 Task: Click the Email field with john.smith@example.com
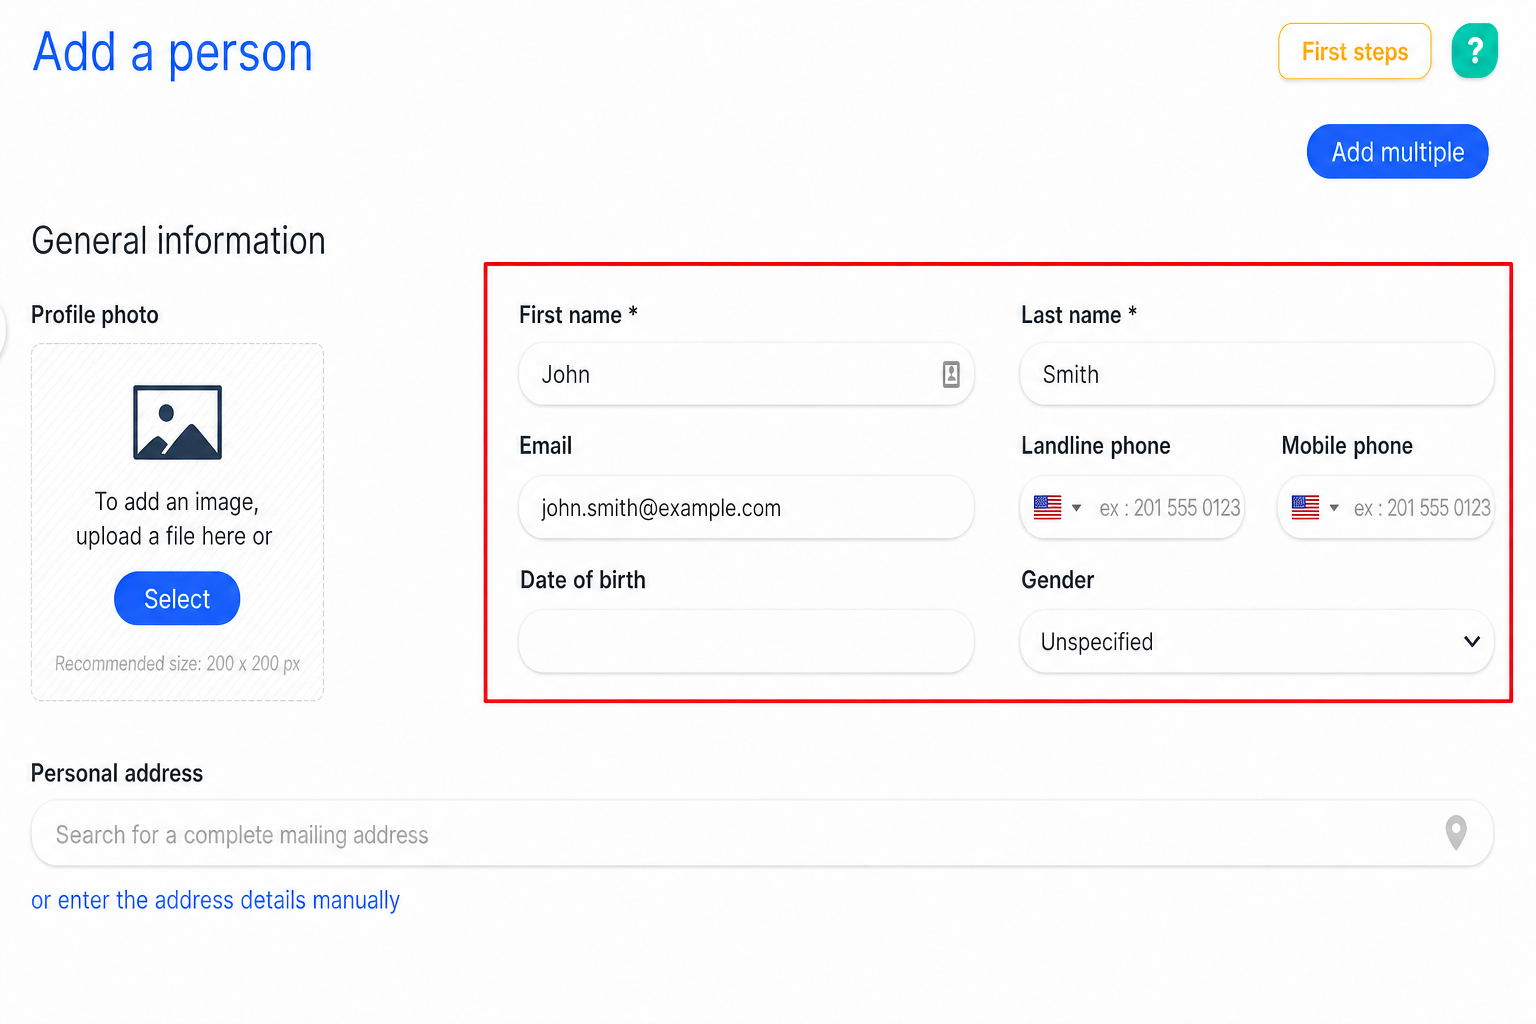point(746,508)
